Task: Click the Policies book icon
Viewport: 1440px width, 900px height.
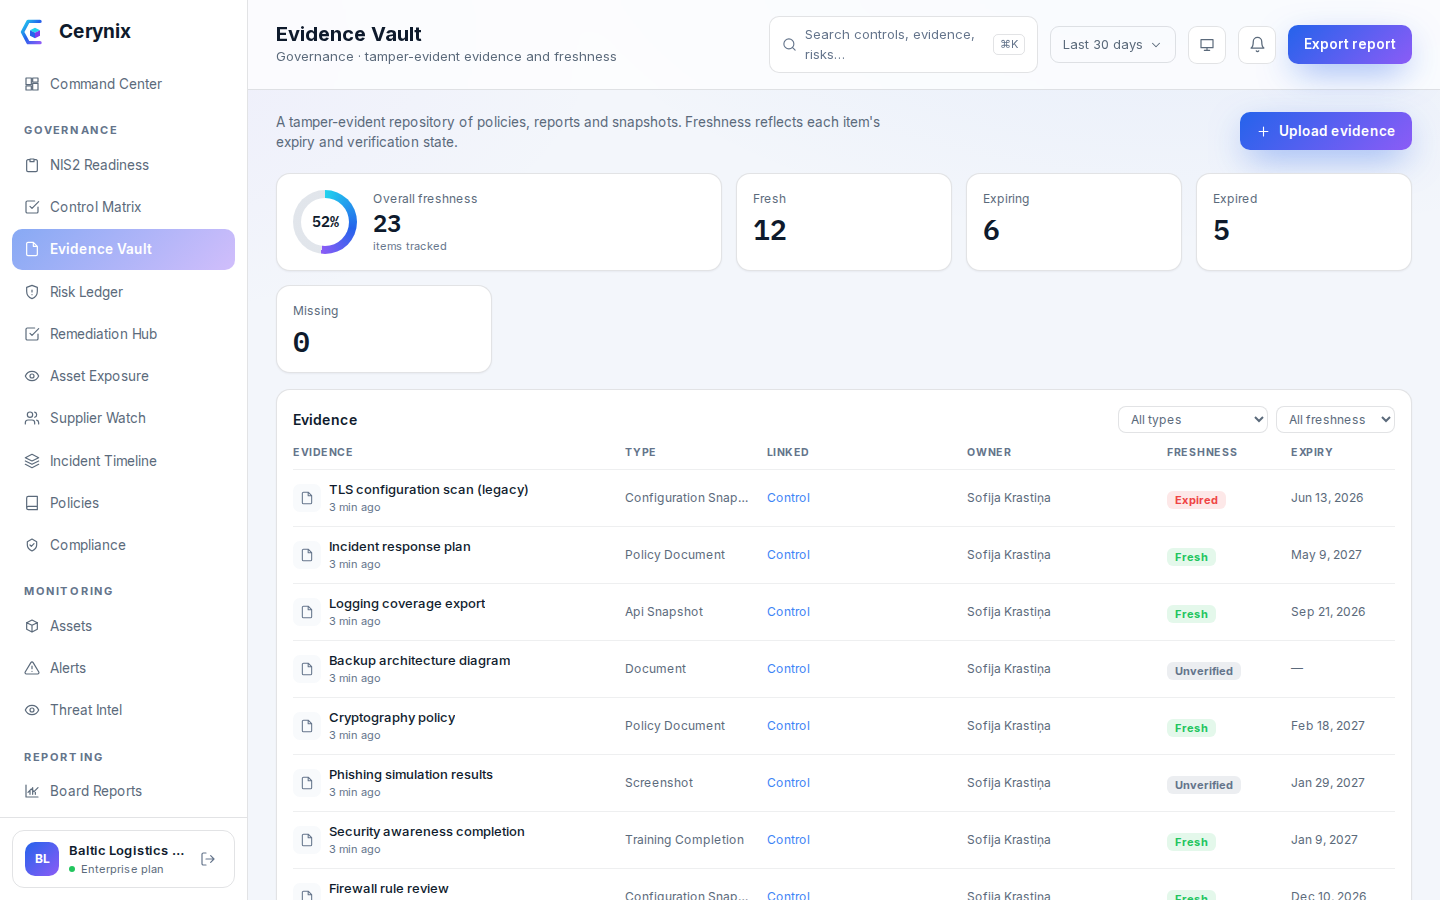Action: [x=32, y=503]
